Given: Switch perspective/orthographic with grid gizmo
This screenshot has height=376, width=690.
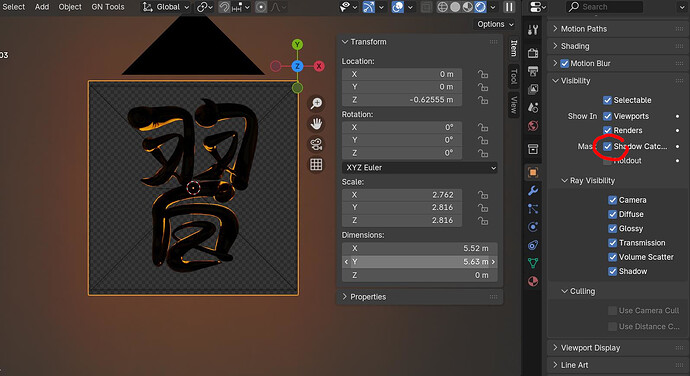Looking at the screenshot, I should [316, 165].
